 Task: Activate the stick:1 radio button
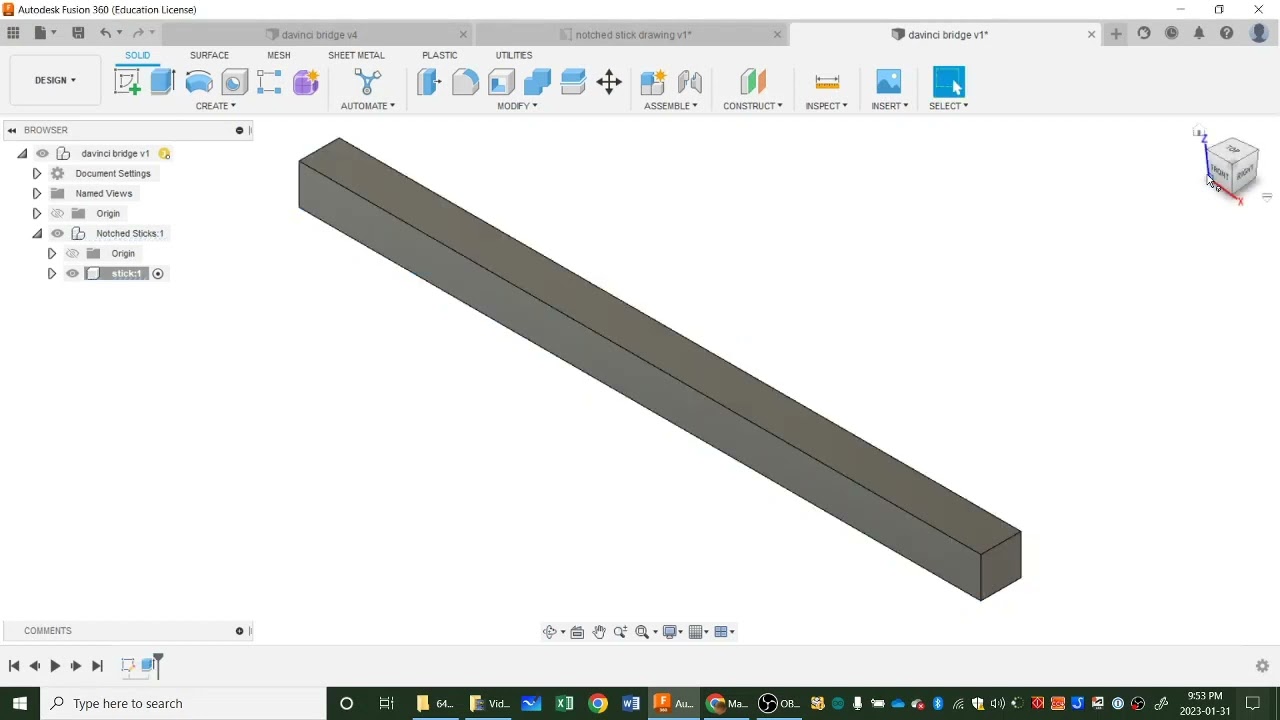coord(157,273)
